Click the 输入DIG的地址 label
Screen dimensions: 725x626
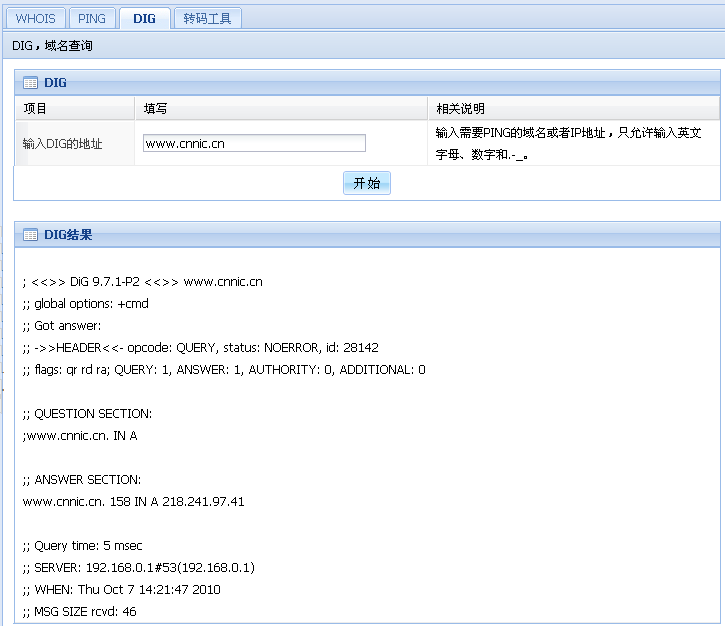(62, 144)
